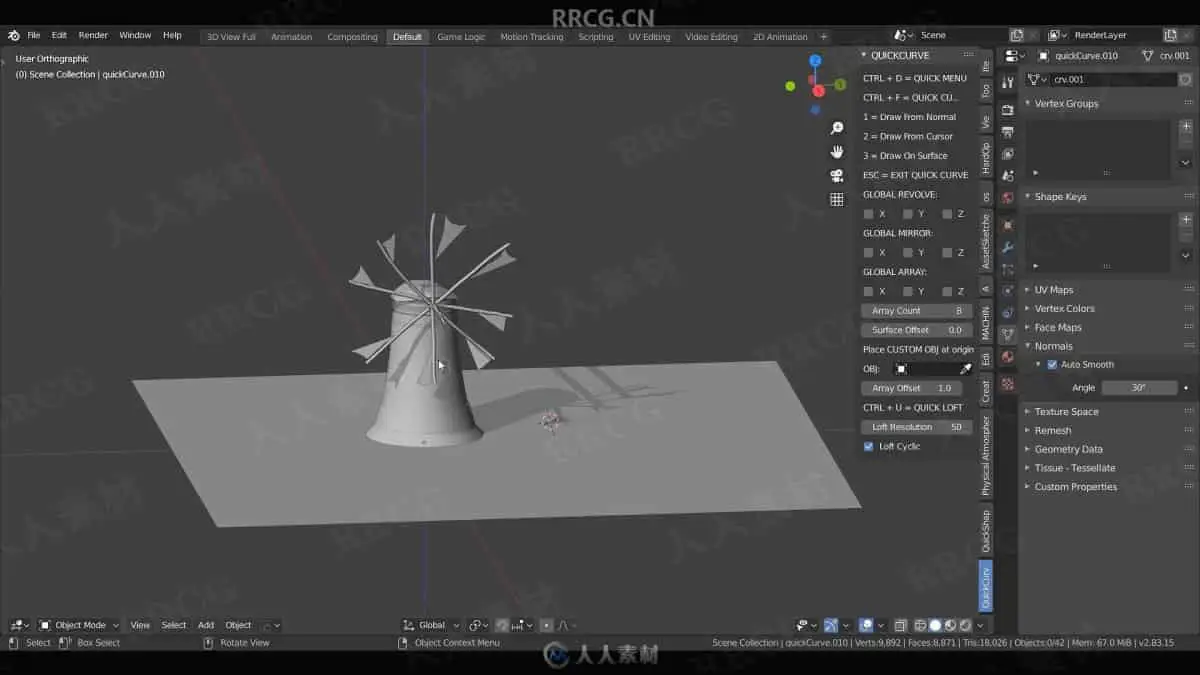The image size is (1200, 675).
Task: Enable Global Mirror X checkbox
Action: coord(869,253)
